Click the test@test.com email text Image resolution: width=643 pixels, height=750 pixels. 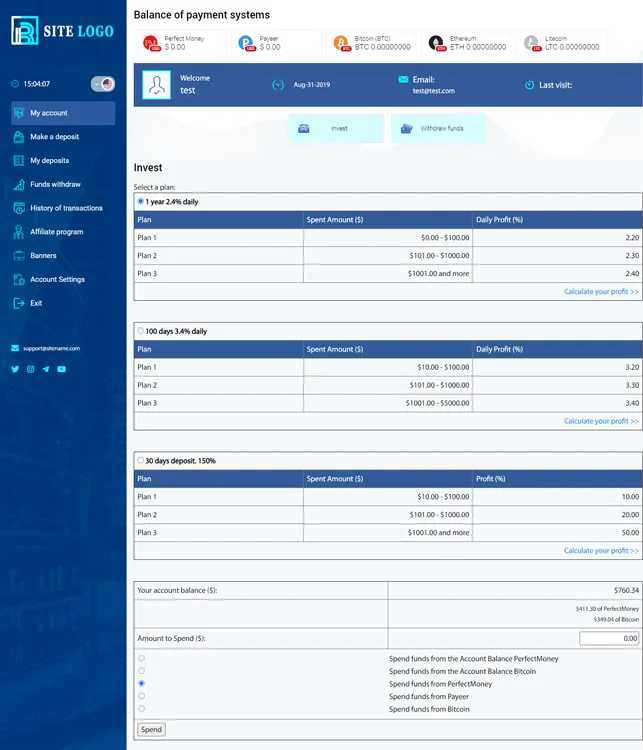pos(434,91)
